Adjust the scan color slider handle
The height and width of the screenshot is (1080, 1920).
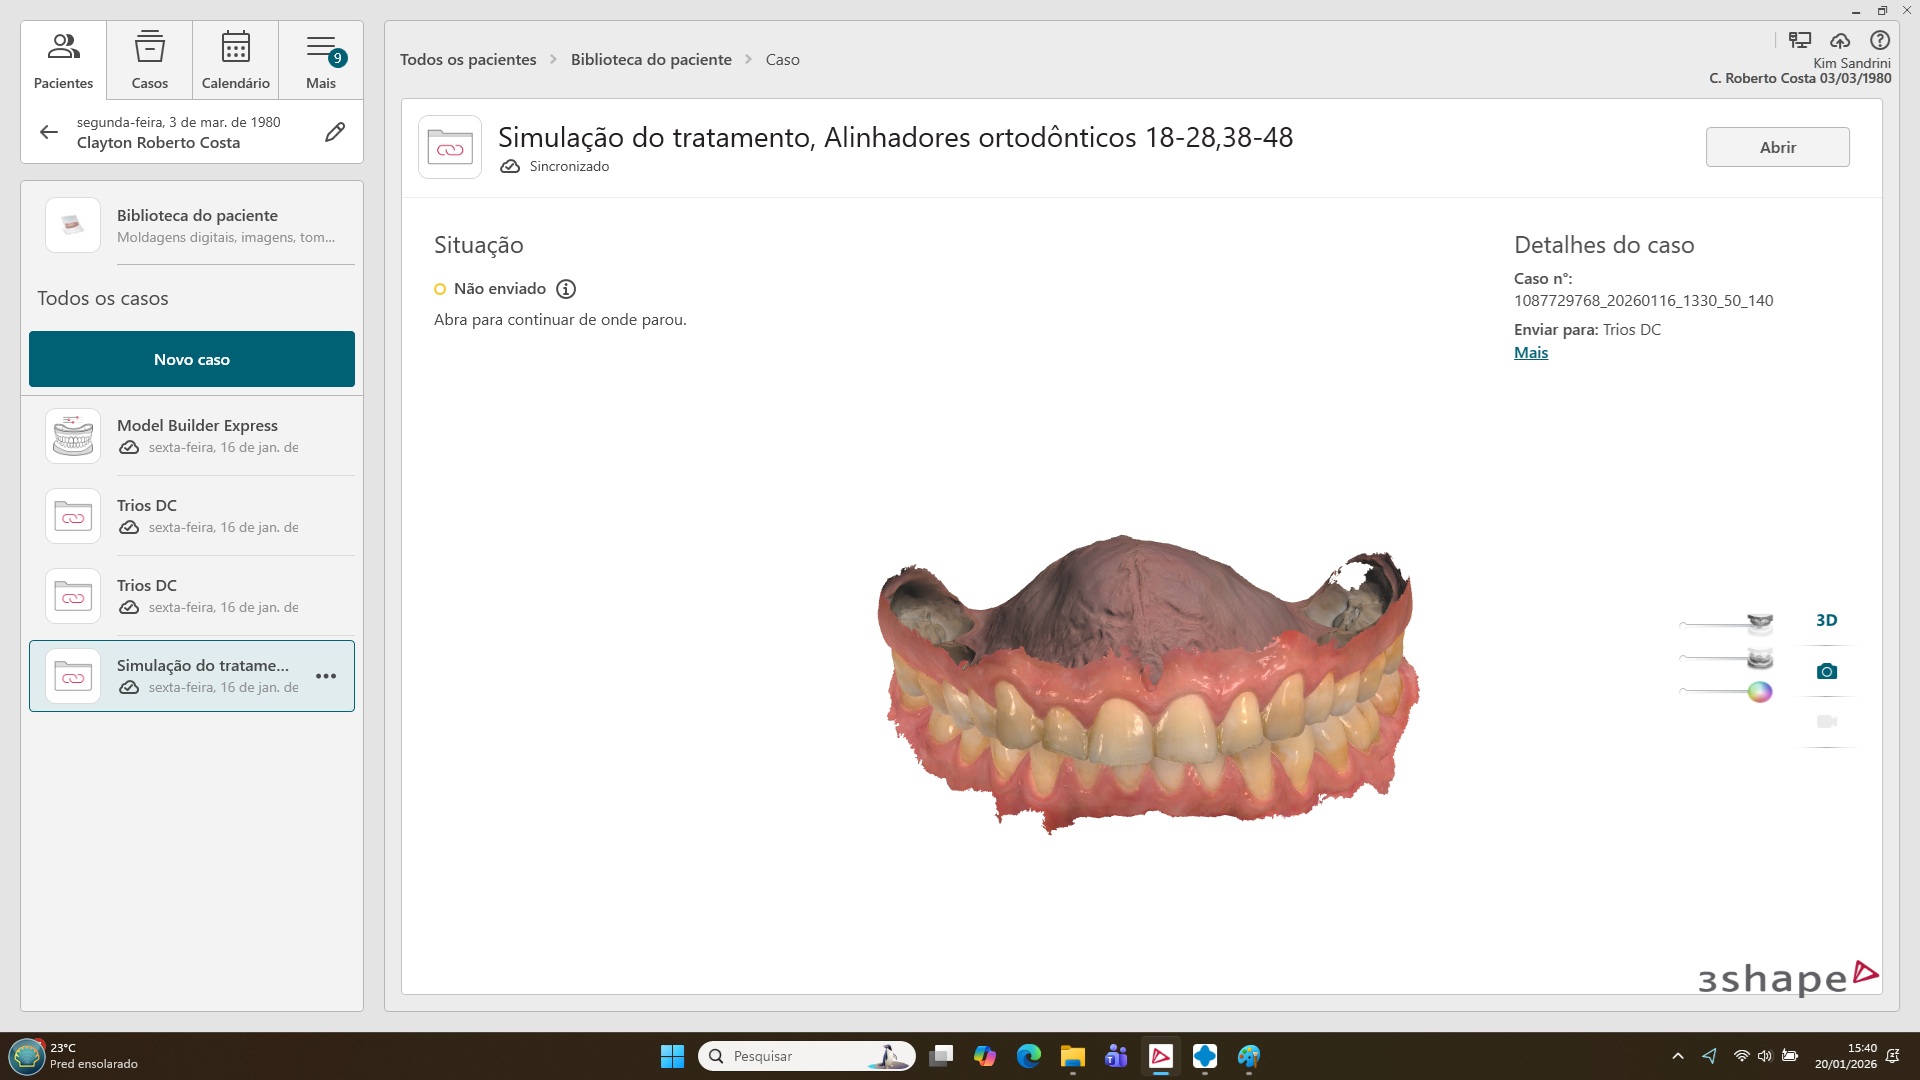(1760, 692)
